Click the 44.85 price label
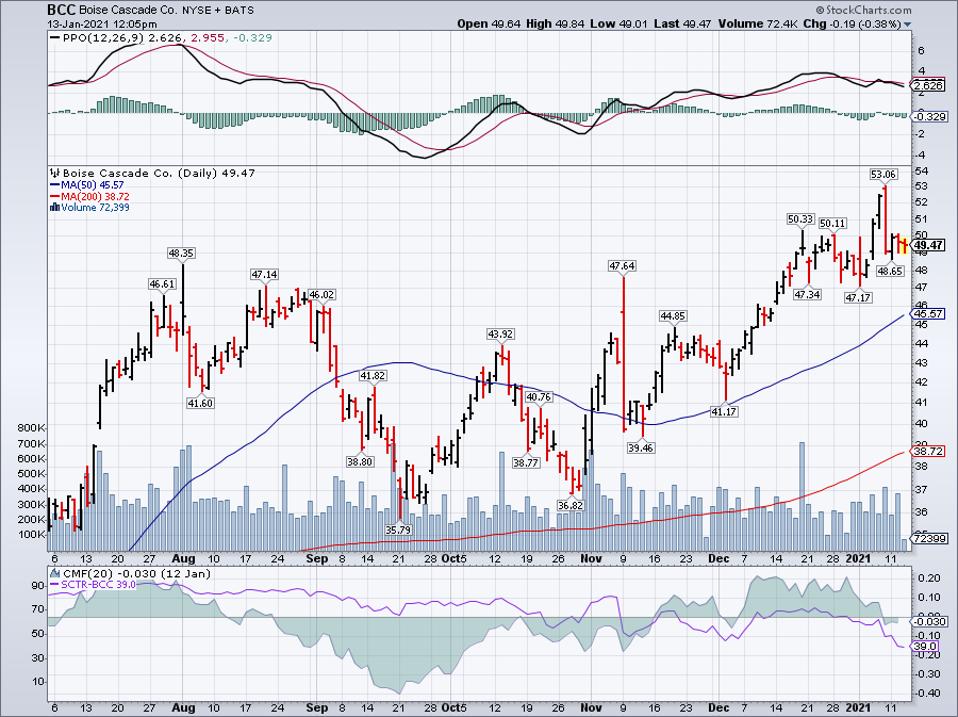 (673, 316)
